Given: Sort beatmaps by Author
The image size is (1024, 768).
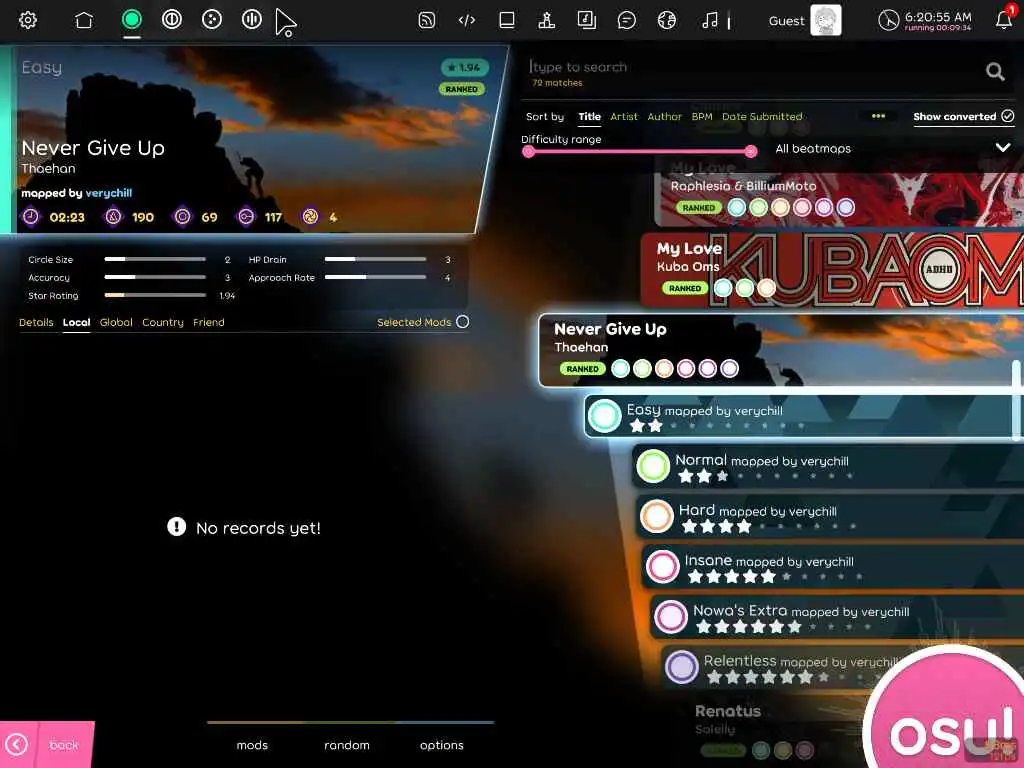Looking at the screenshot, I should (664, 116).
